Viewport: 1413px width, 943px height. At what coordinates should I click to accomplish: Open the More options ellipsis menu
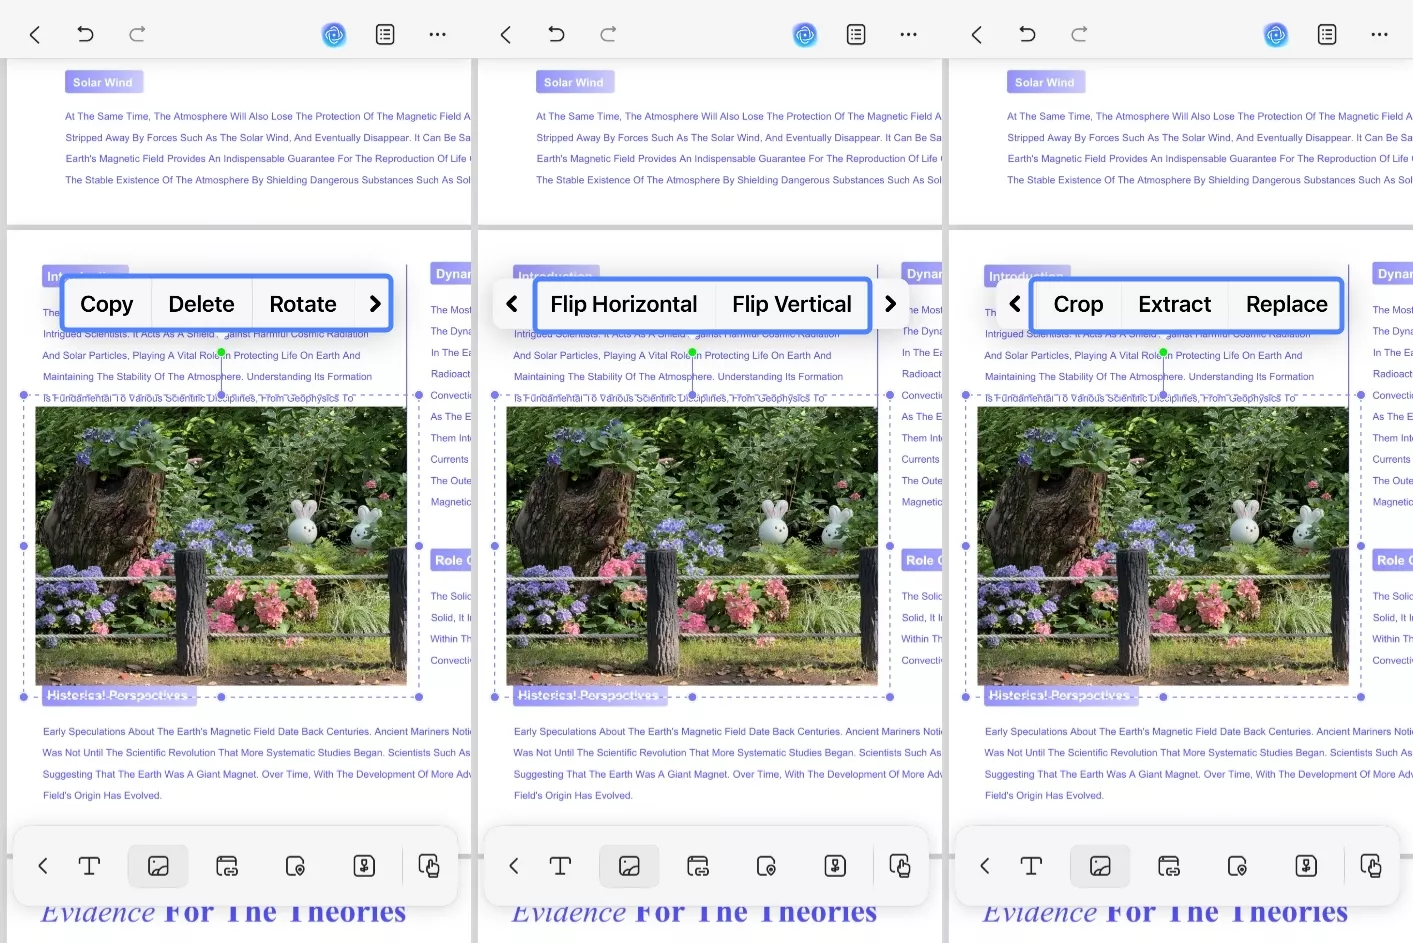437,34
